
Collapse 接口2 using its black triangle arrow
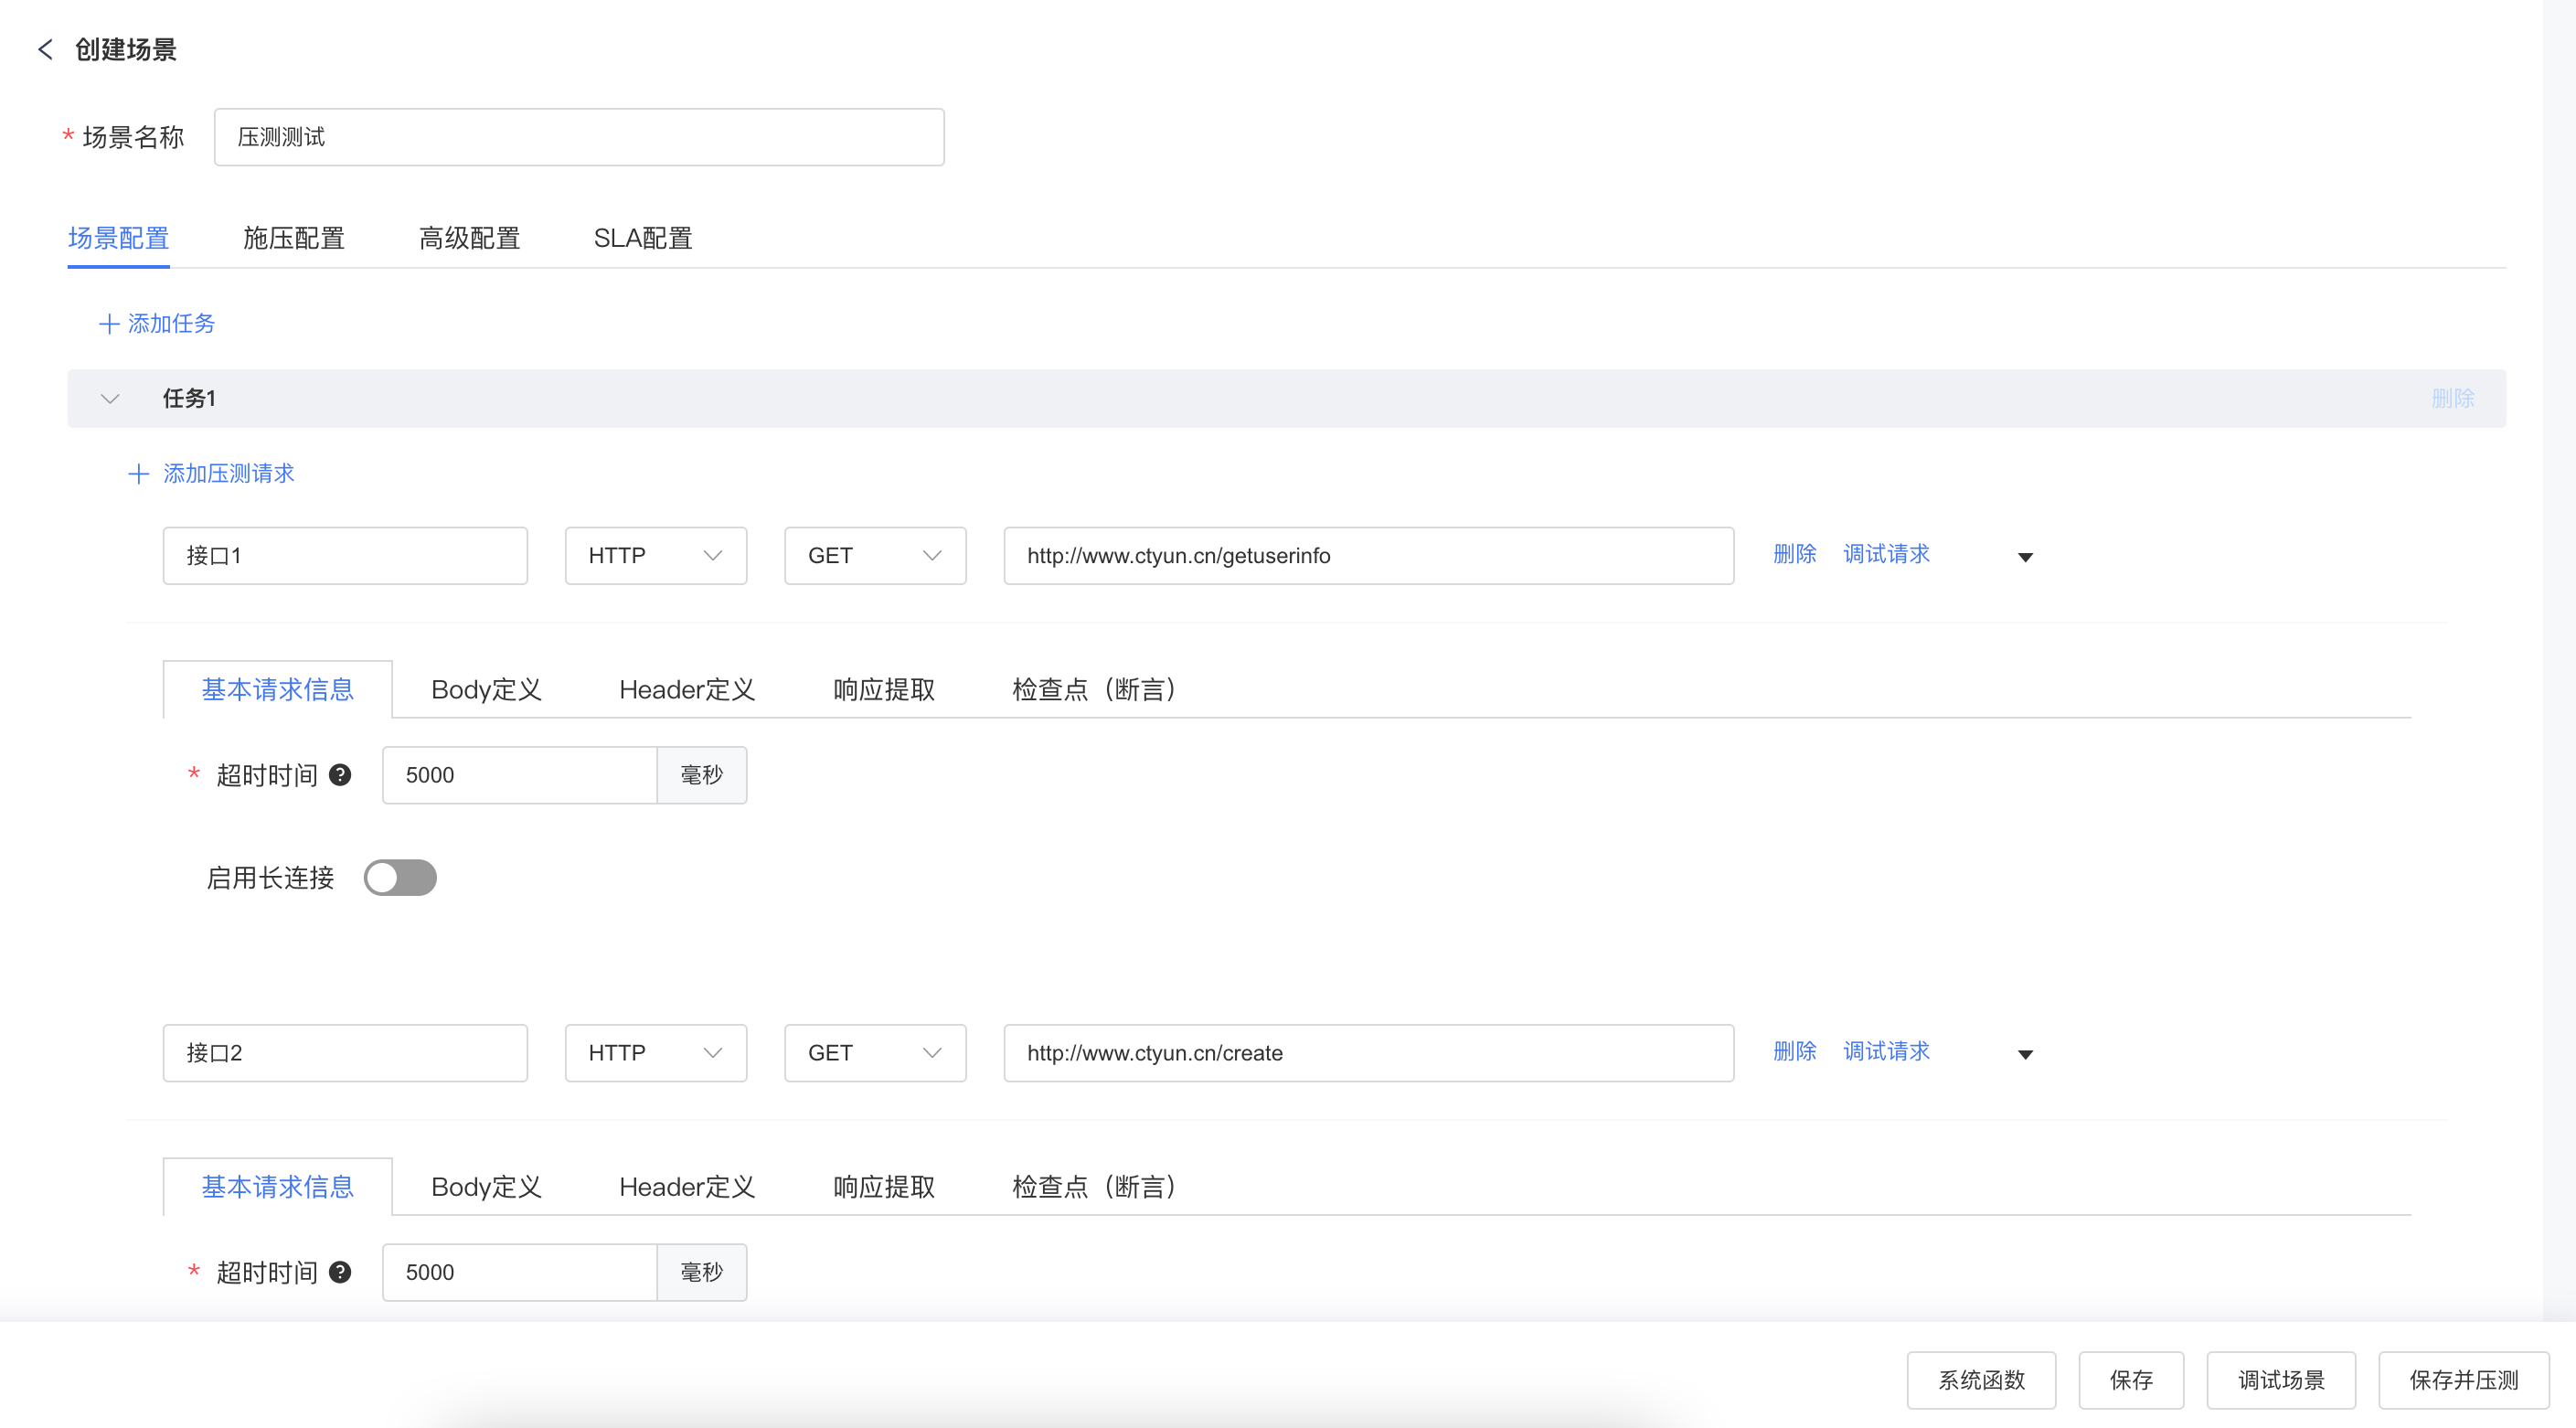(2025, 1054)
